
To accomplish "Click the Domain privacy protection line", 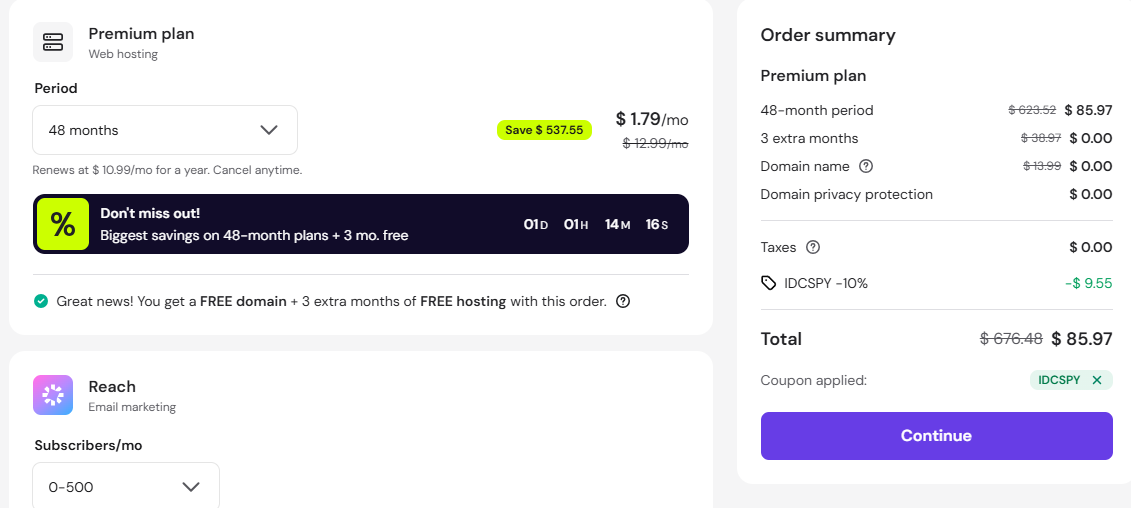I will [x=846, y=194].
